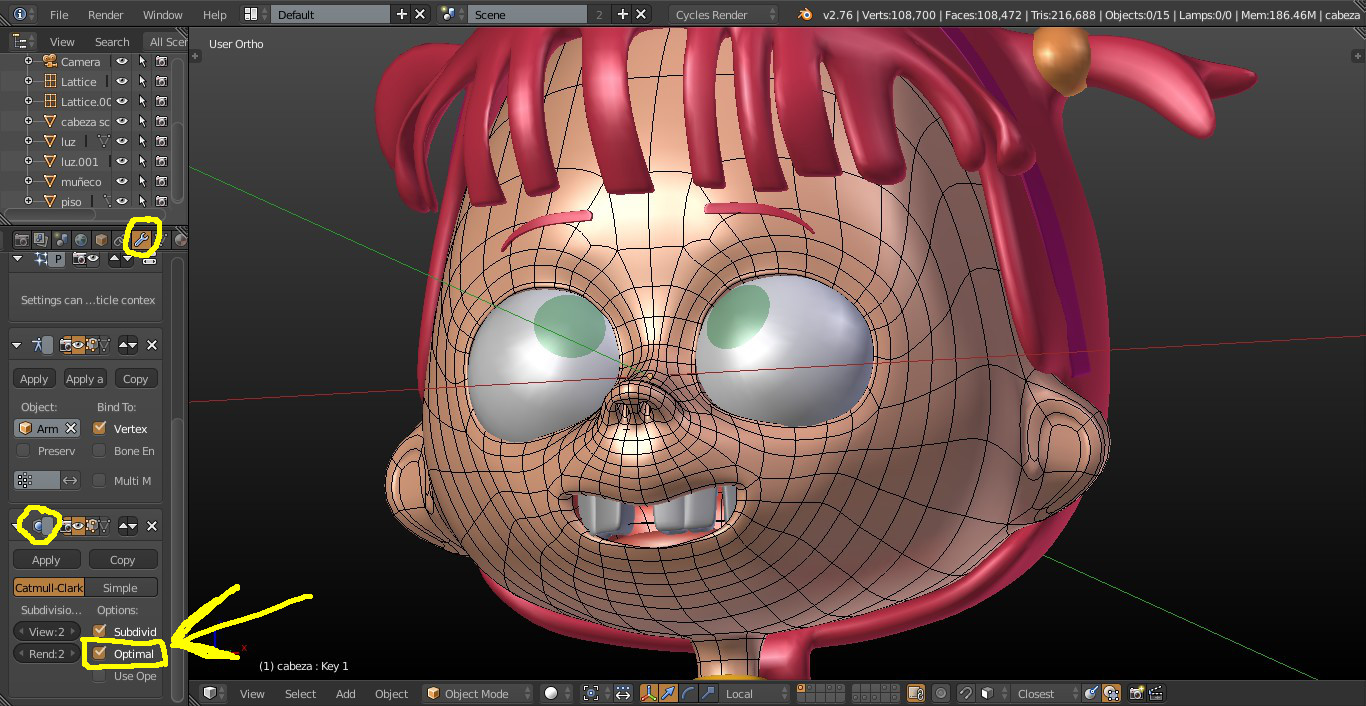The height and width of the screenshot is (706, 1366).
Task: Open the World properties globe tab
Action: click(x=81, y=240)
